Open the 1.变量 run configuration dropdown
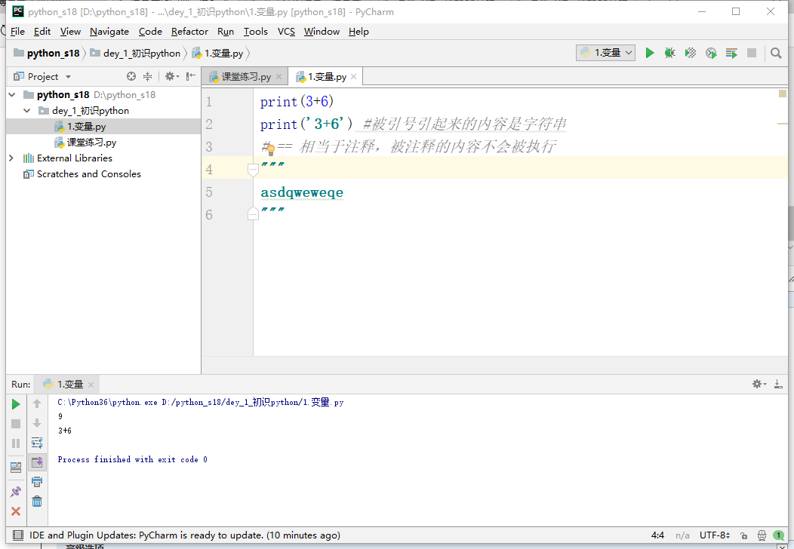794x549 pixels. [x=606, y=53]
